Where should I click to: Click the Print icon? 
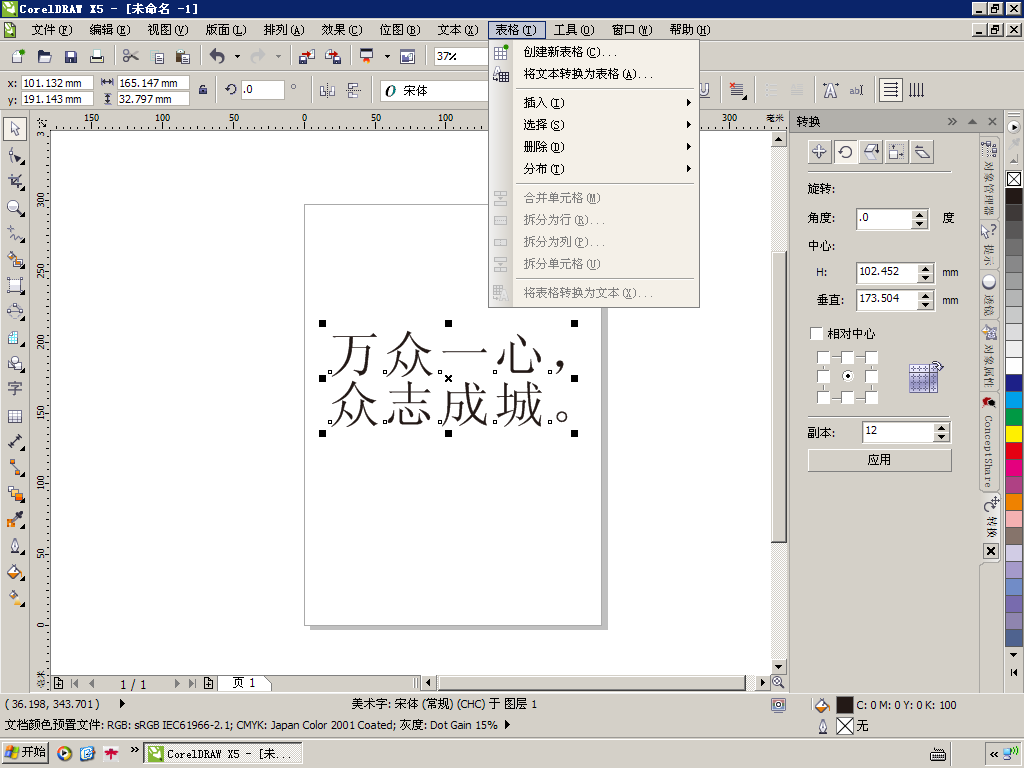click(97, 56)
